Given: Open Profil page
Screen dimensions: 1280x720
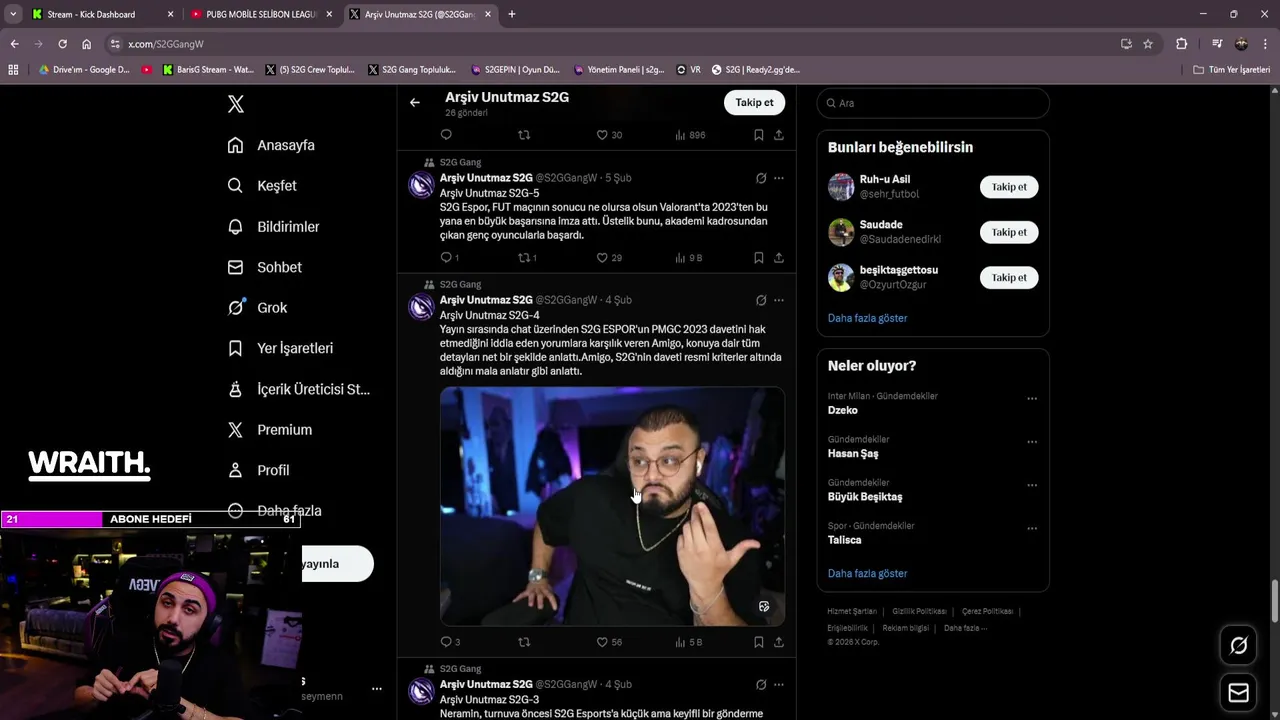Looking at the screenshot, I should pos(258,470).
